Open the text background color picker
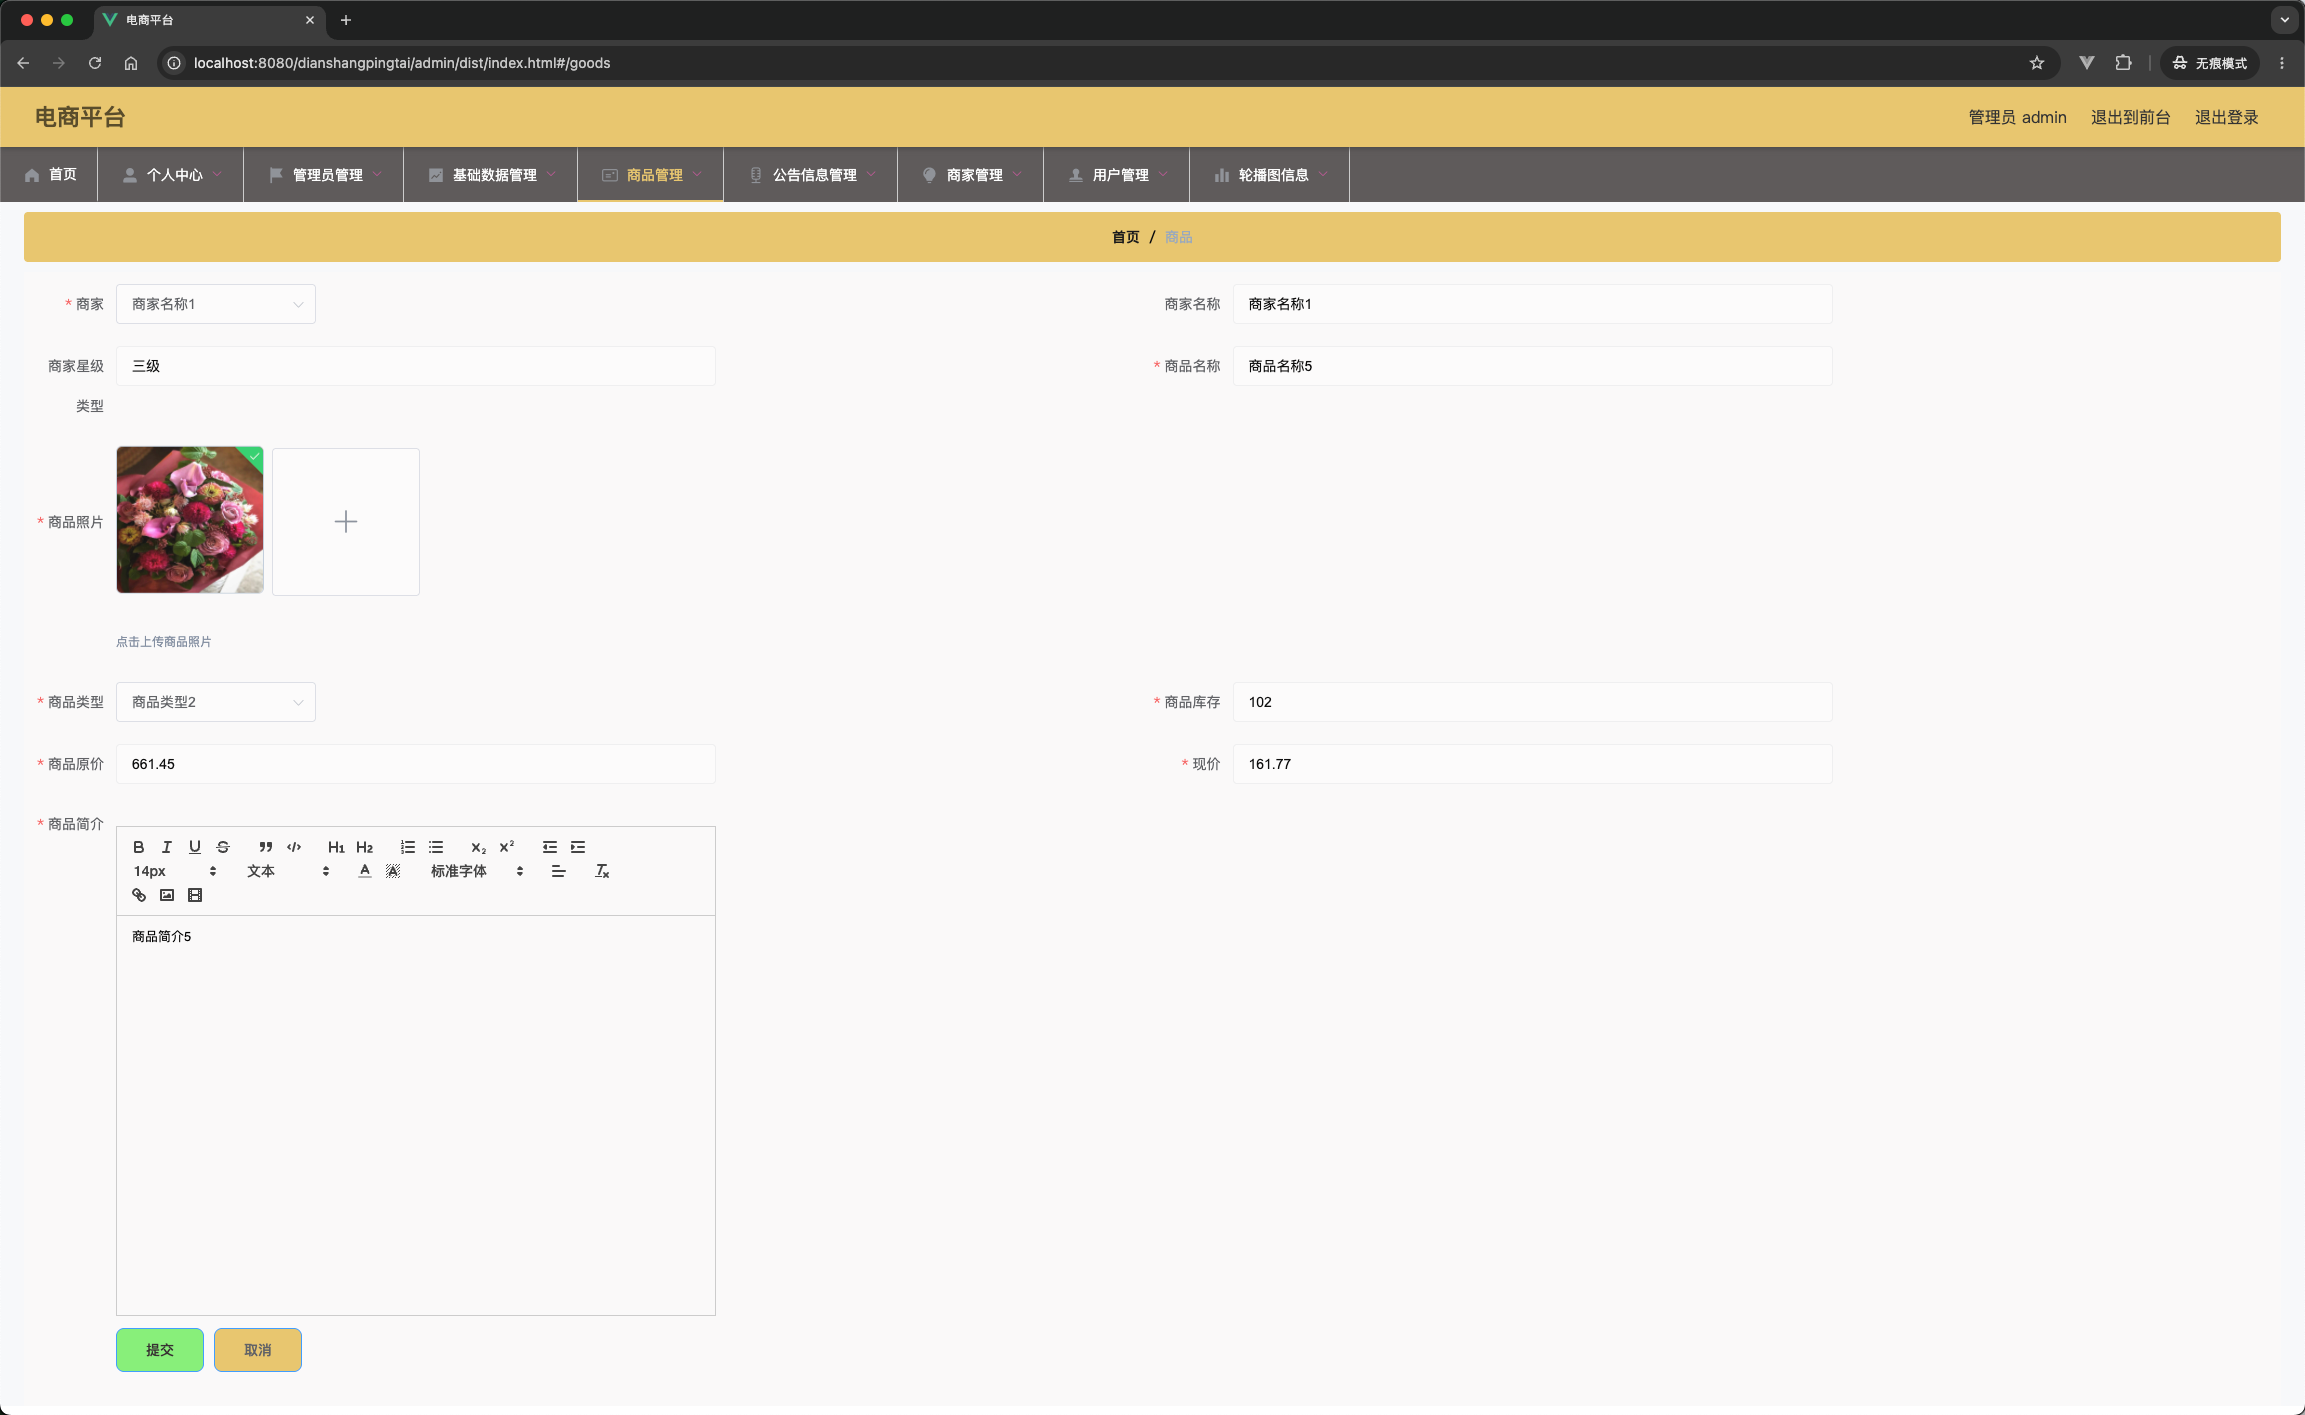Image resolution: width=2305 pixels, height=1415 pixels. click(x=393, y=871)
